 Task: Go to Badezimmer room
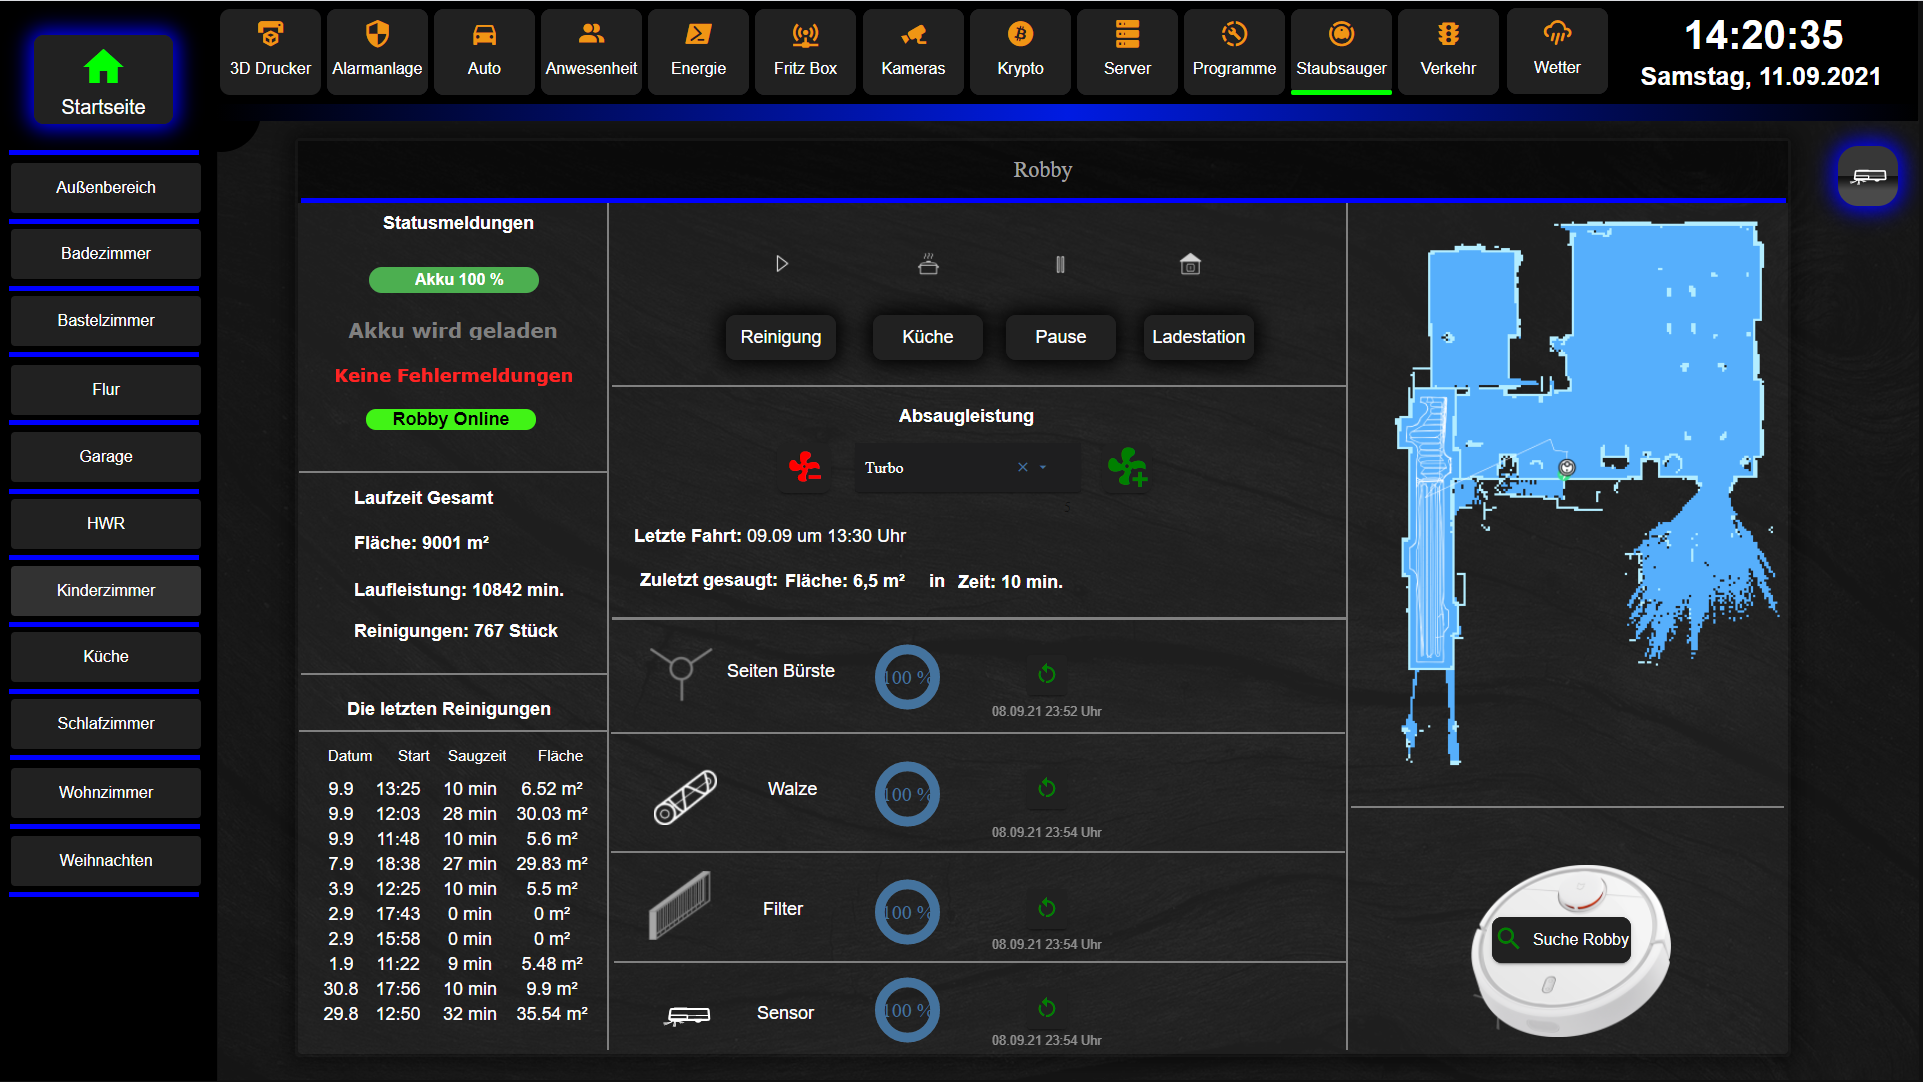(105, 254)
